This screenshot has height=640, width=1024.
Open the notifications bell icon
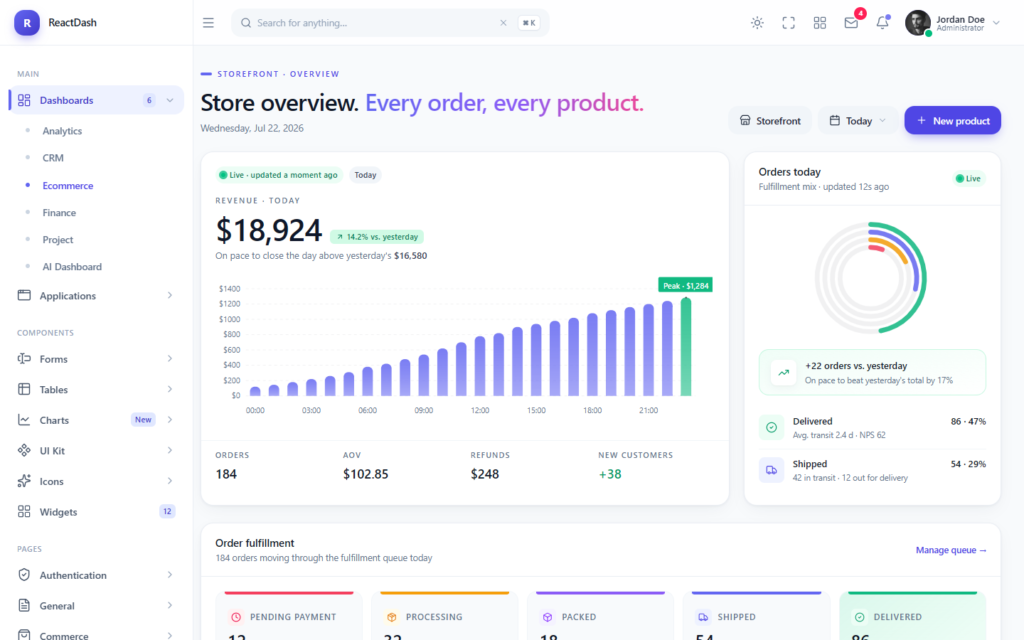882,23
